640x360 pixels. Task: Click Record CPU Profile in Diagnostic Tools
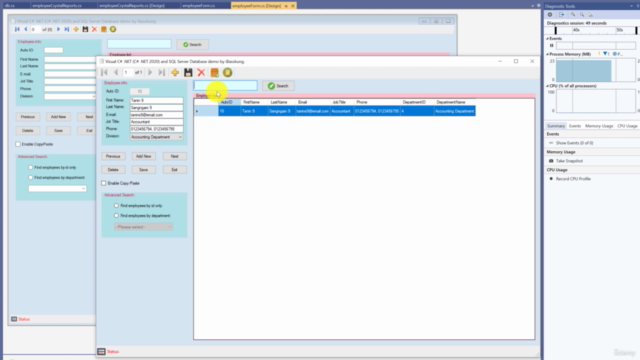(x=573, y=179)
